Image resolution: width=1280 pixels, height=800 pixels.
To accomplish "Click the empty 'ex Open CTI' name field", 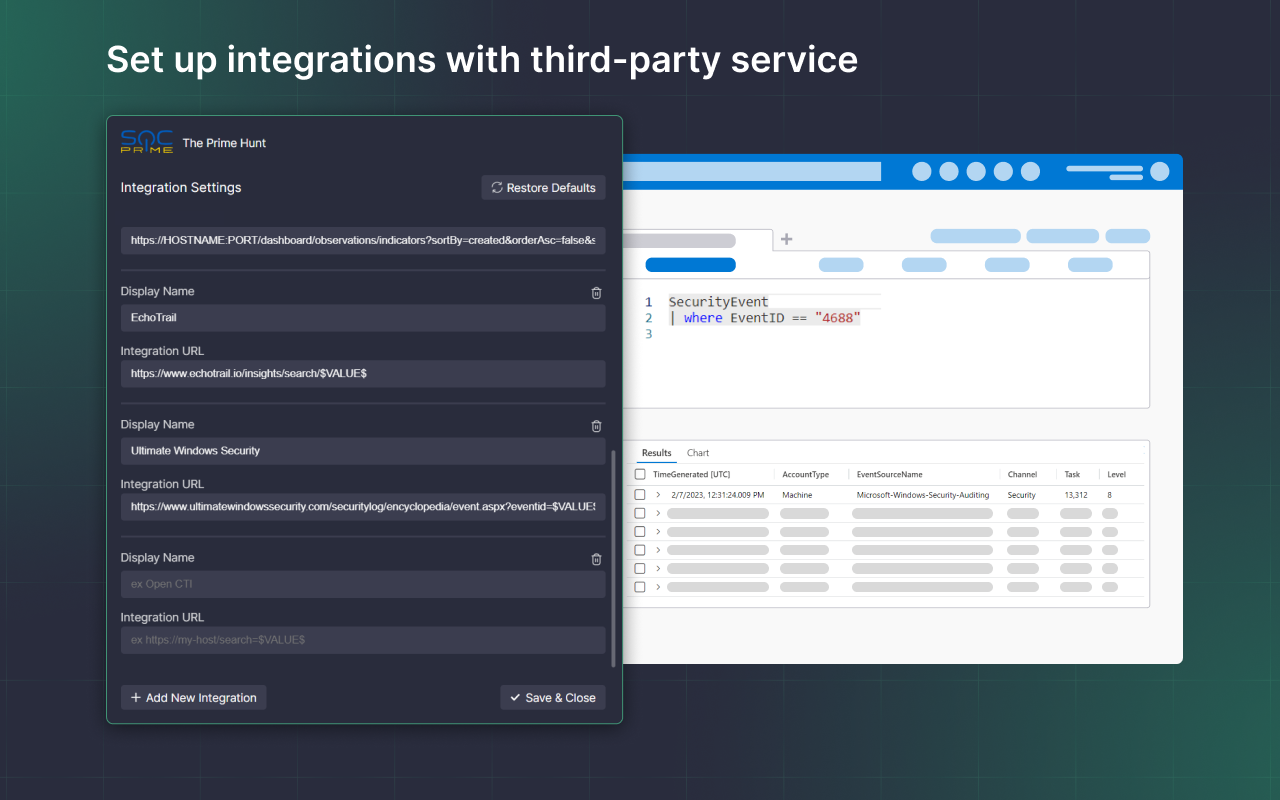I will point(362,584).
